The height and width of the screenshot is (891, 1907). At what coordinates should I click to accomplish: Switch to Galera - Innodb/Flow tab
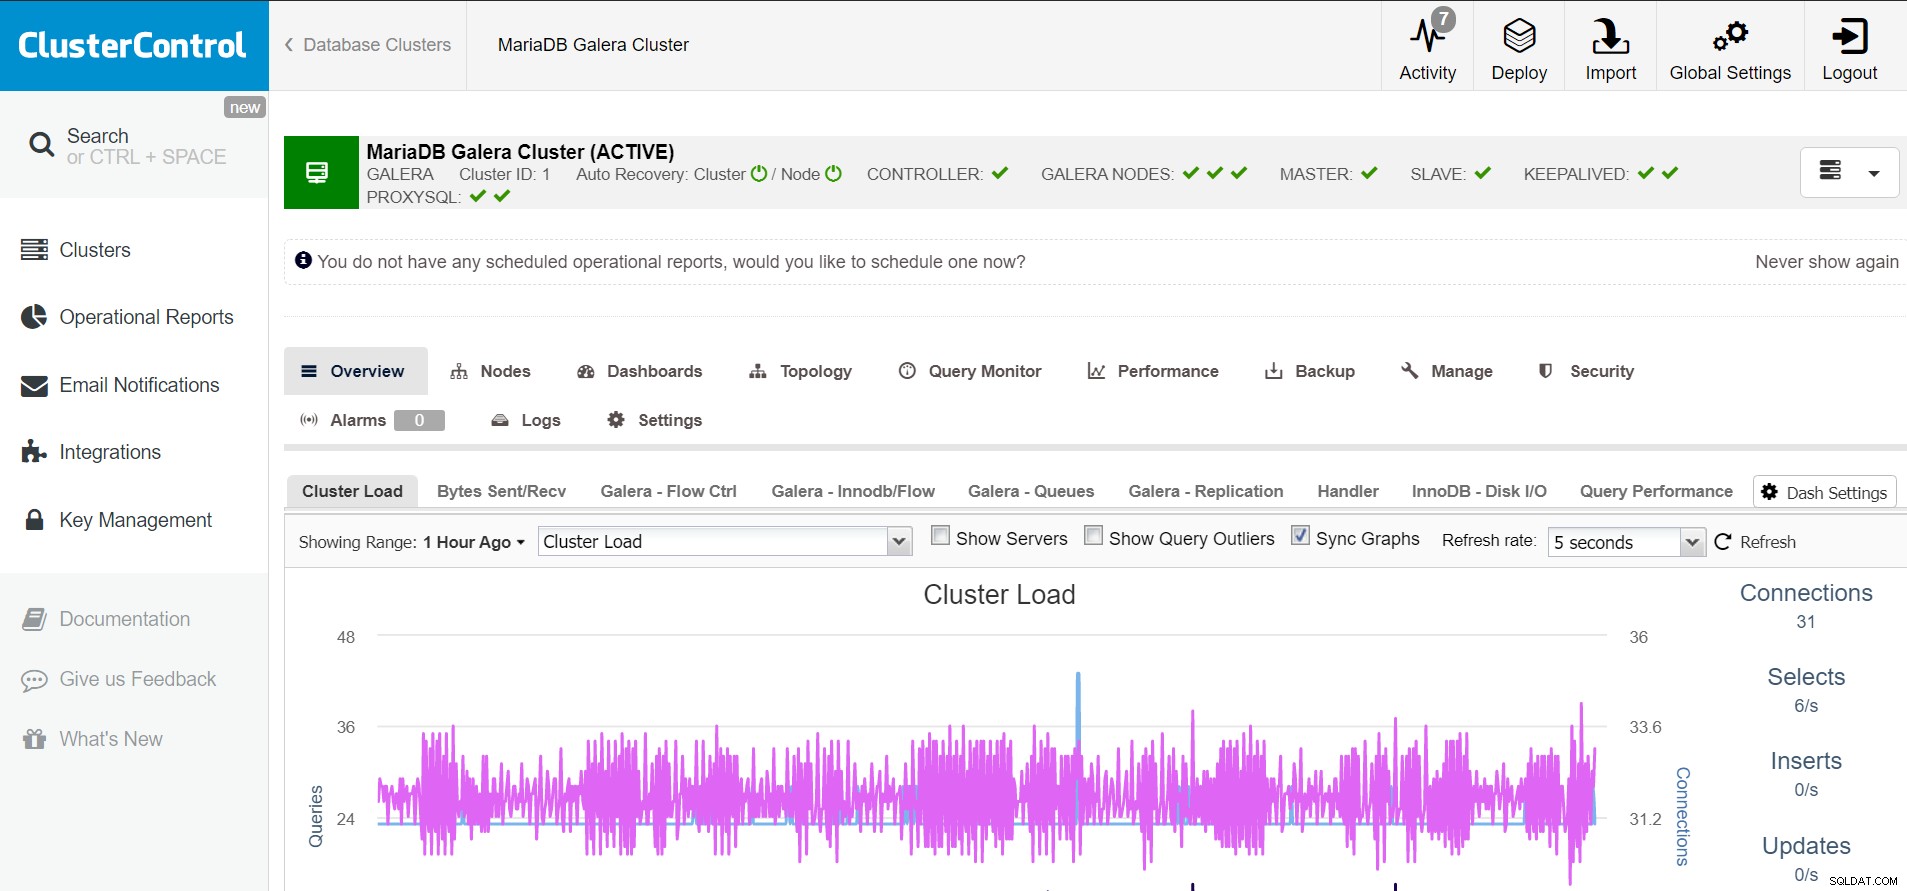pyautogui.click(x=853, y=491)
